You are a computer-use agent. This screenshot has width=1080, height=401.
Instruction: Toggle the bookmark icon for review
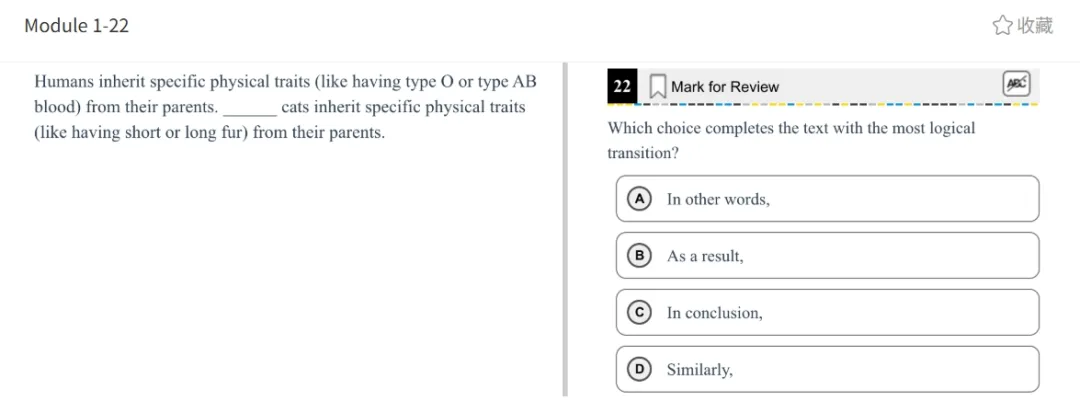(x=657, y=87)
